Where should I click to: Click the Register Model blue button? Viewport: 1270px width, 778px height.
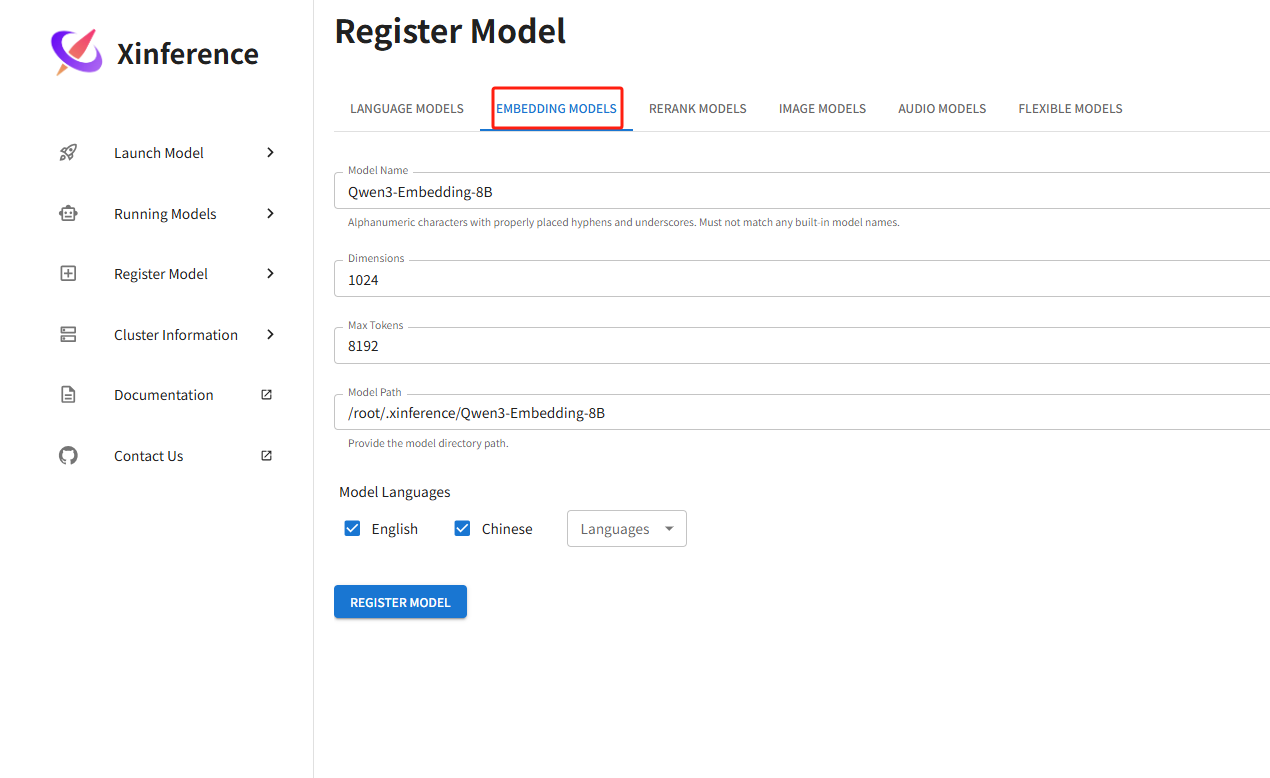[400, 602]
